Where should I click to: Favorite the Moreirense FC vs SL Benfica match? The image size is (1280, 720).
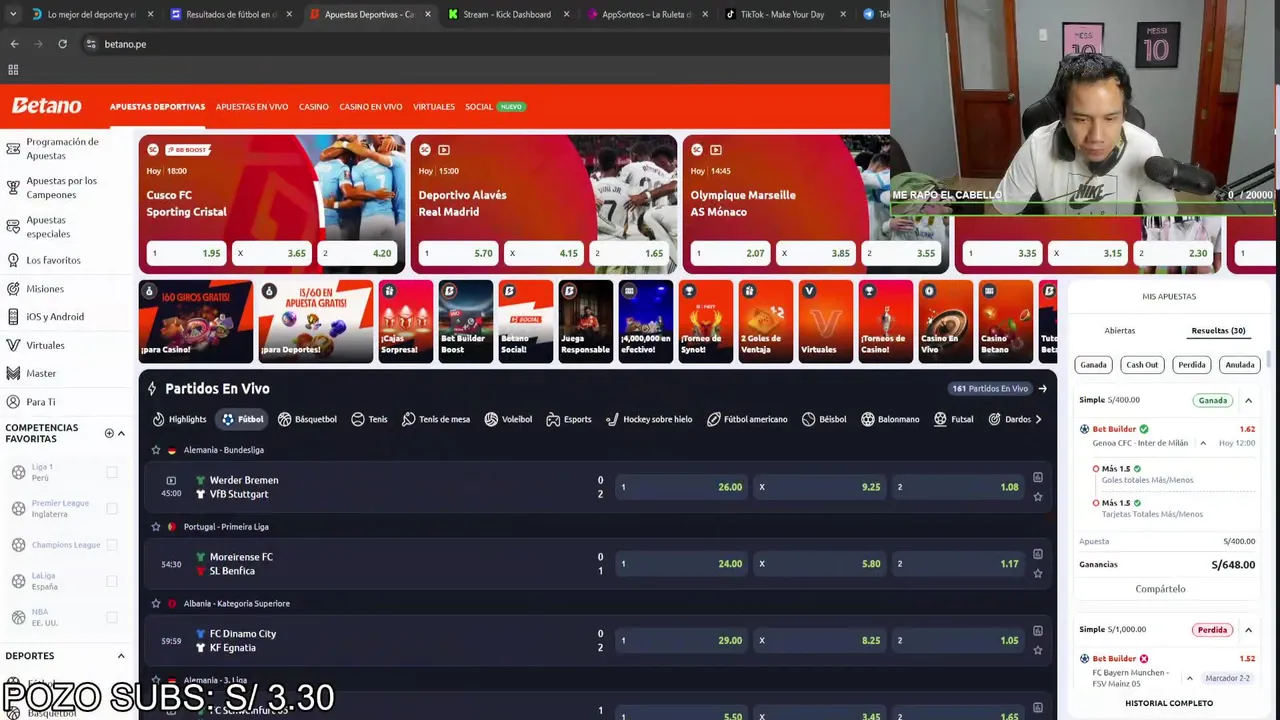pyautogui.click(x=1038, y=573)
